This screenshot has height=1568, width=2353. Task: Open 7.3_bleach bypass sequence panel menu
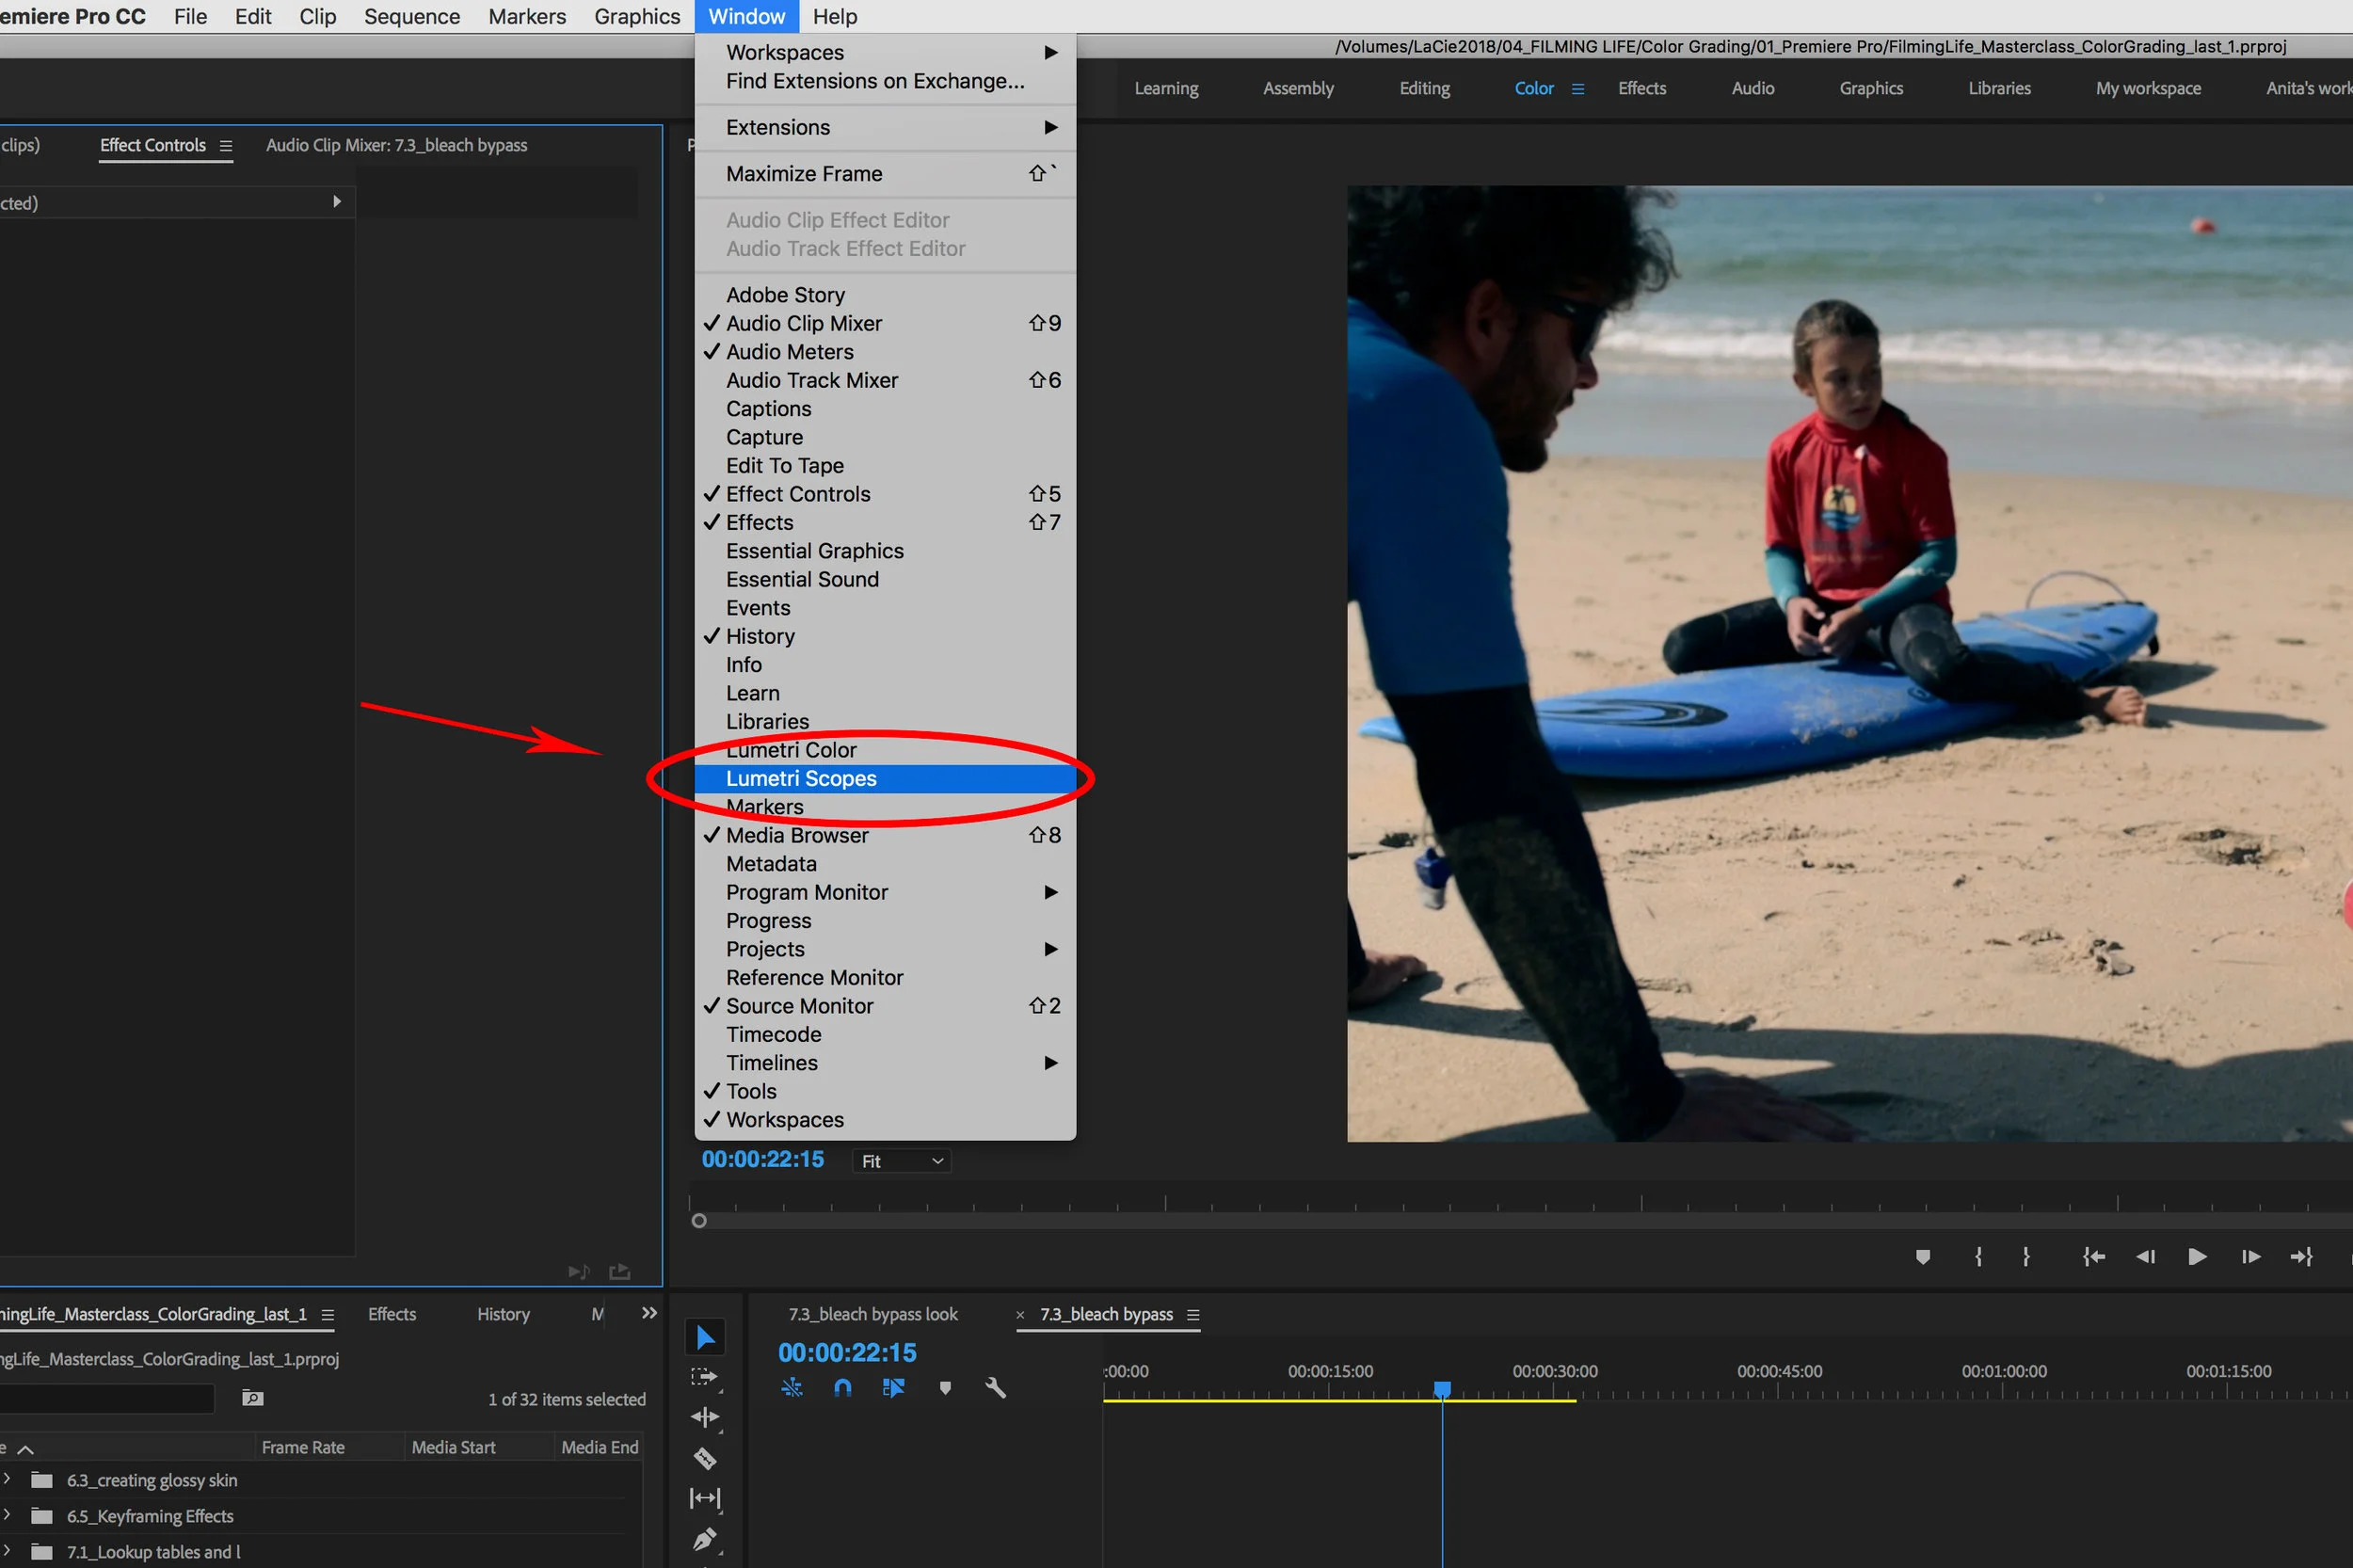click(1192, 1315)
